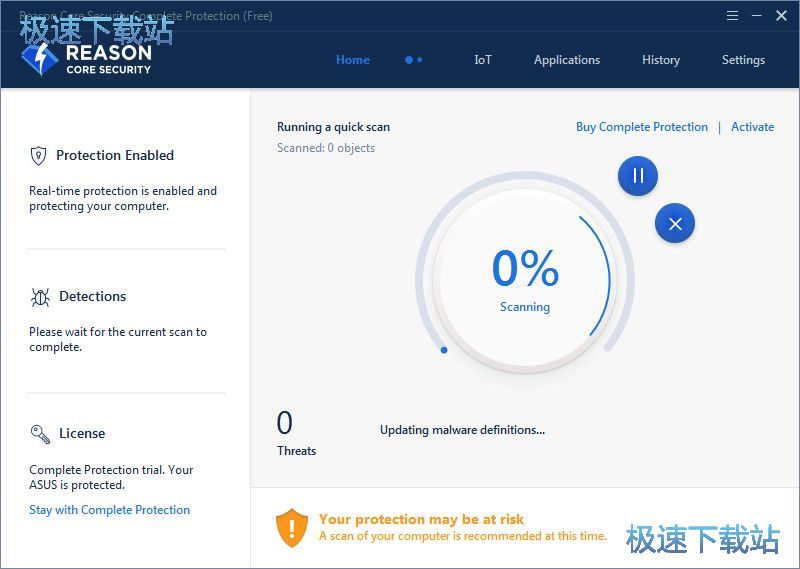Open the hamburger menu icon

click(x=732, y=16)
